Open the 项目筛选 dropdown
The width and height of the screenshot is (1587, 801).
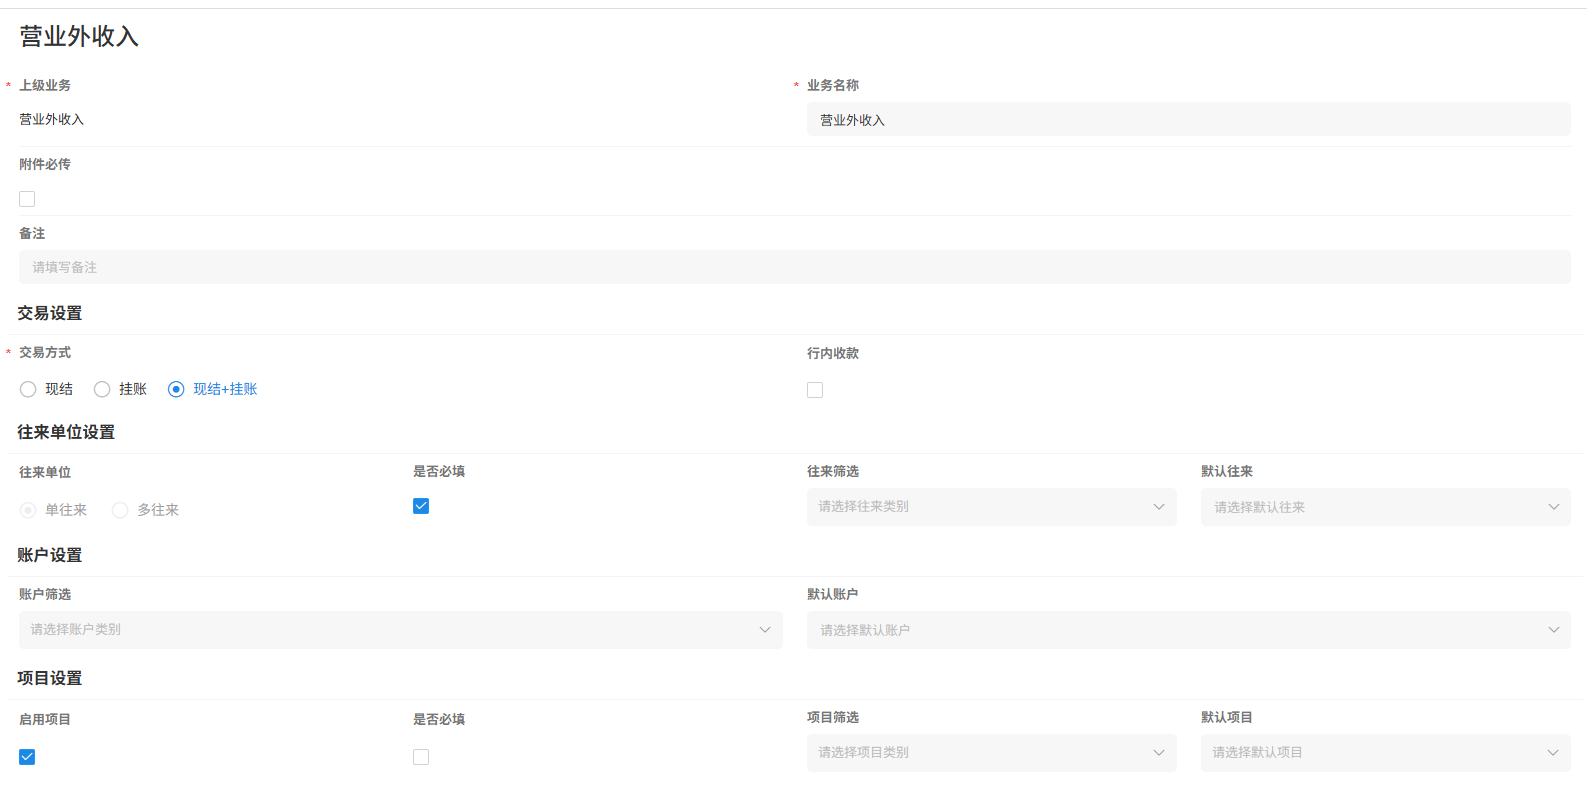(x=990, y=753)
